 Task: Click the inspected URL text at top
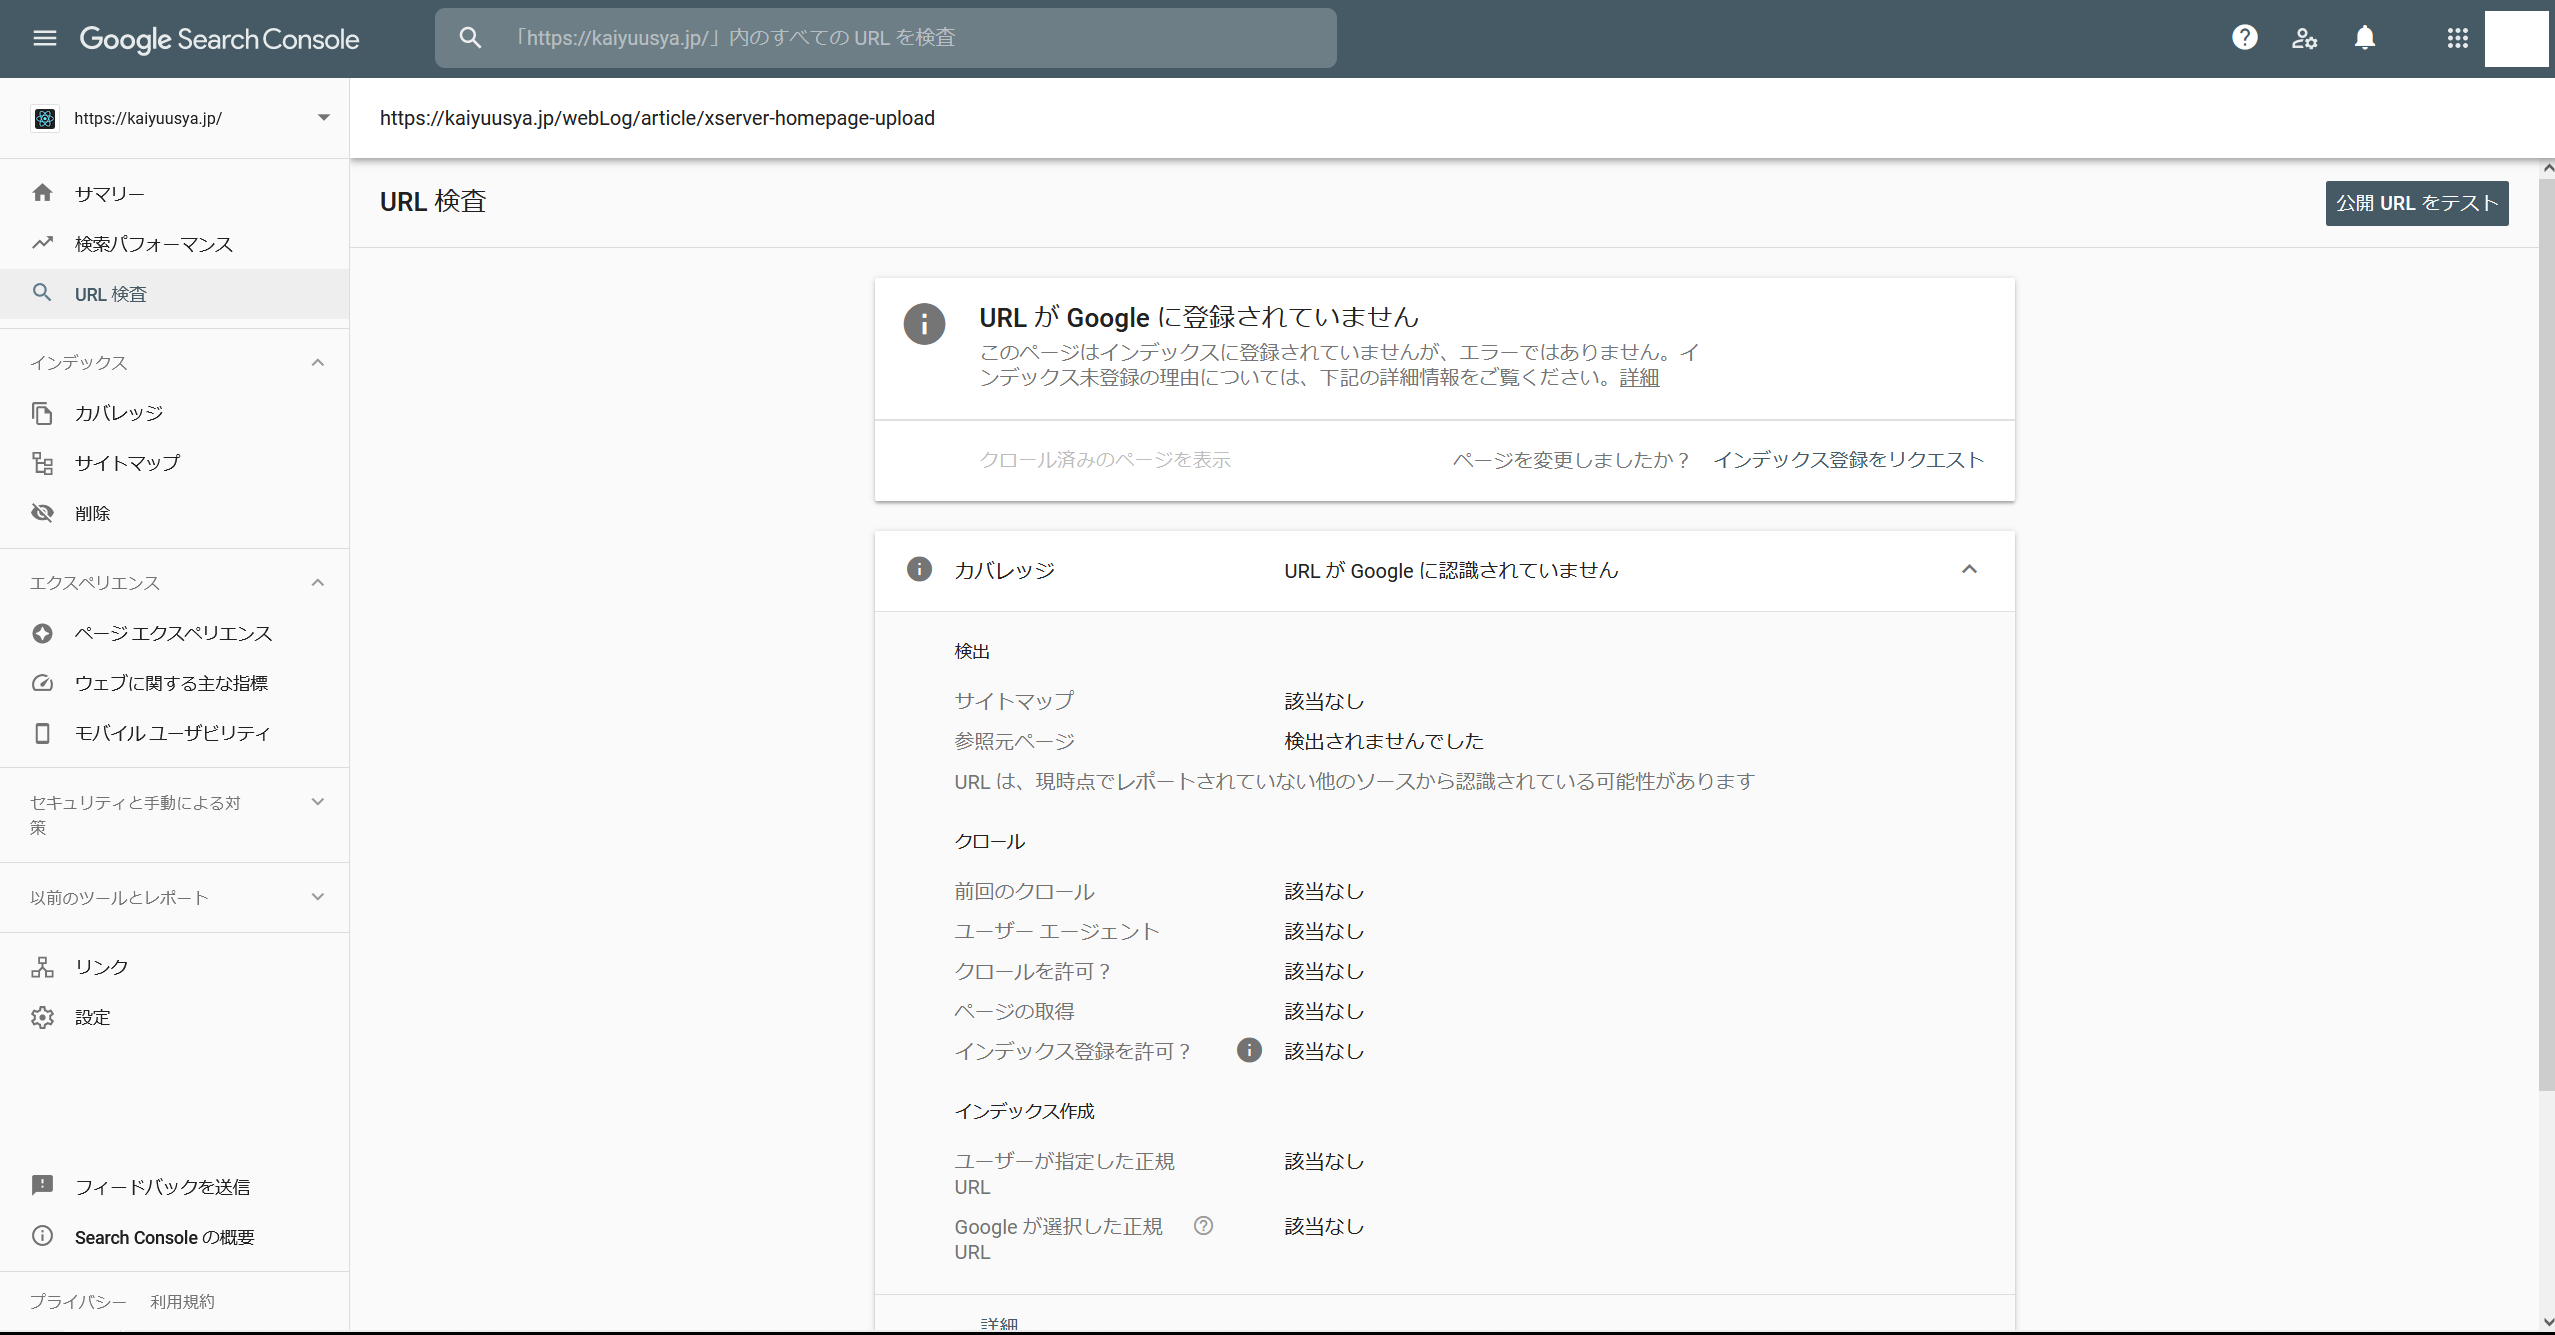(x=657, y=118)
